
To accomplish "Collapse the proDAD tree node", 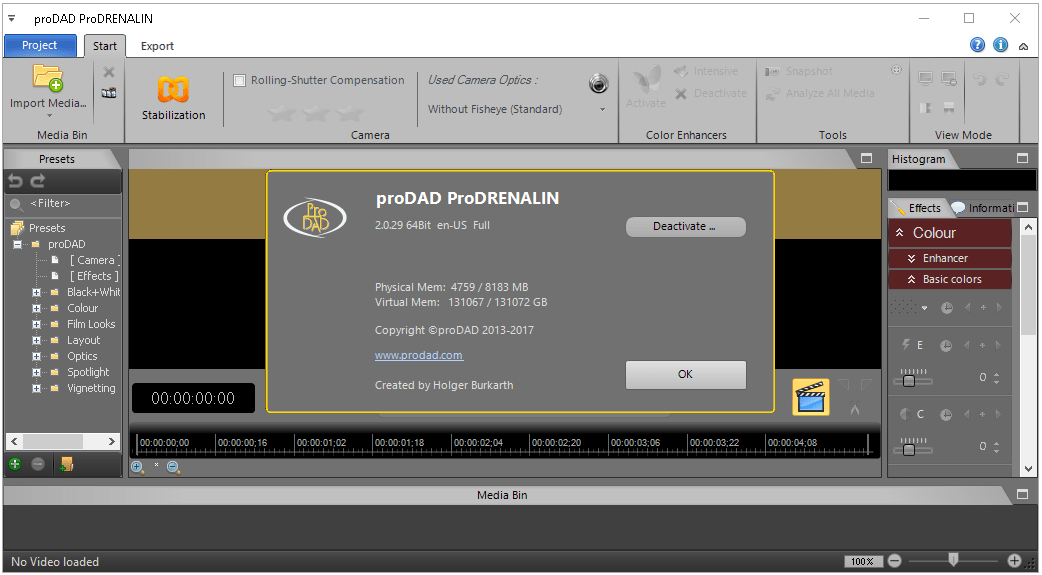I will point(17,245).
